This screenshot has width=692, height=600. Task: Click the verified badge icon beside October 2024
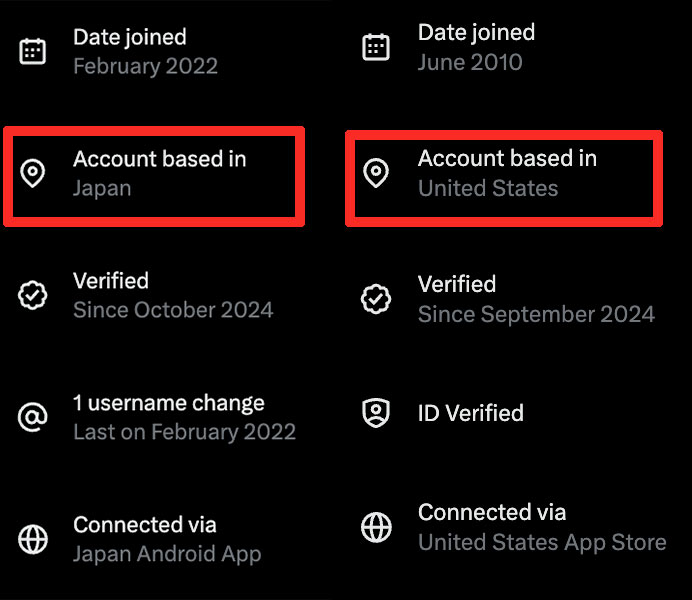(x=33, y=295)
